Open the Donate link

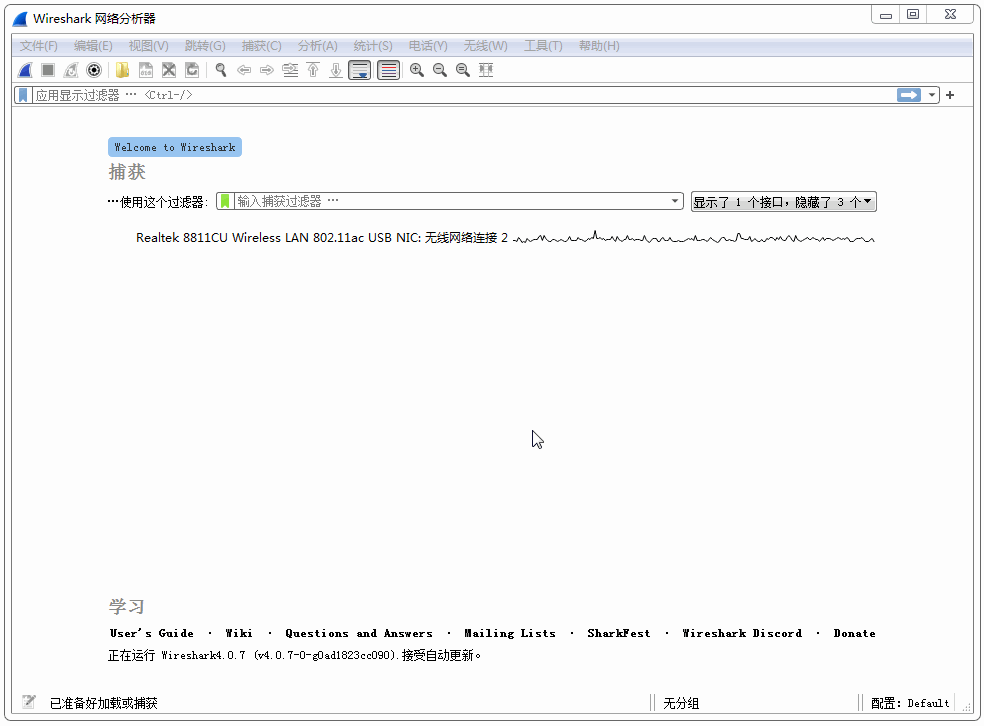[854, 634]
